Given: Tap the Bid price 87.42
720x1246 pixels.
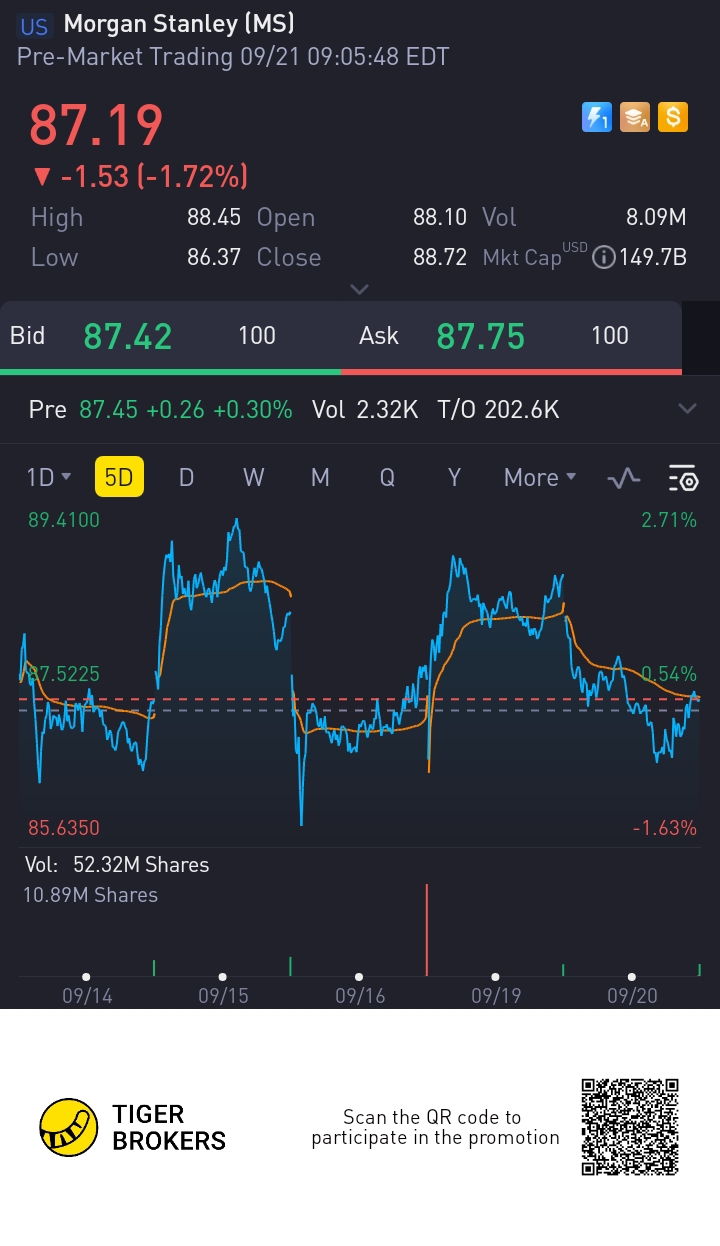Looking at the screenshot, I should click(x=128, y=337).
